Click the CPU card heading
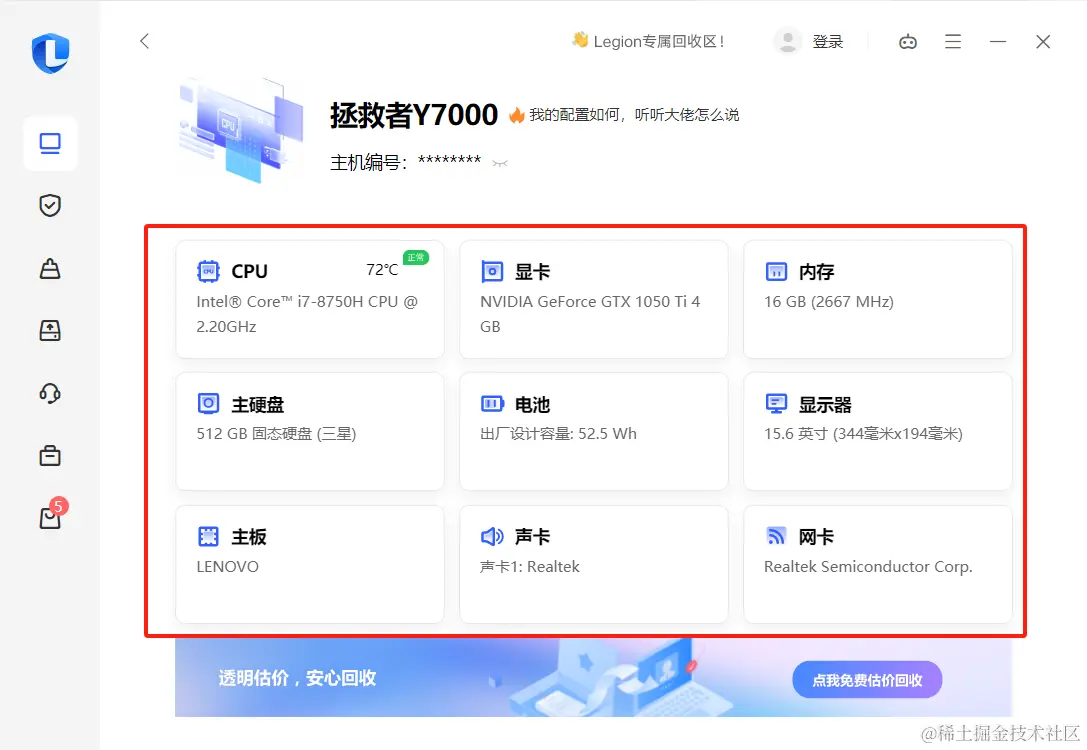Image resolution: width=1087 pixels, height=750 pixels. (250, 271)
